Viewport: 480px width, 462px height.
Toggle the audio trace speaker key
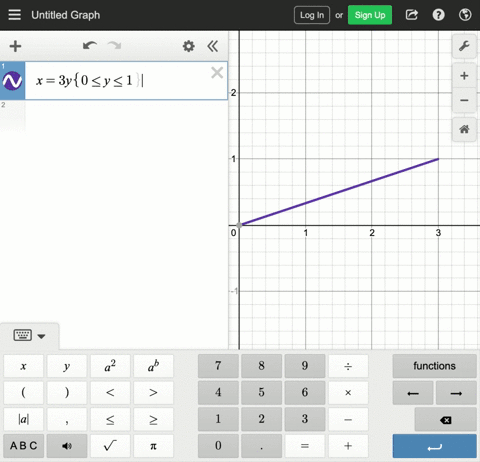point(67,446)
